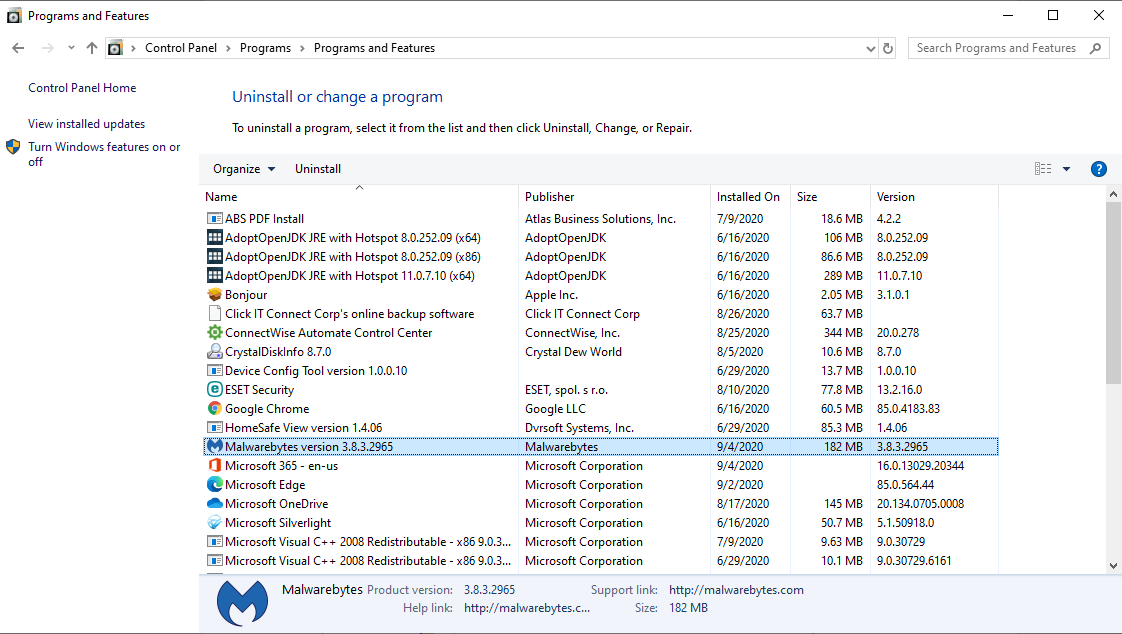Refresh the Programs and Features list
1122x634 pixels.
(x=888, y=48)
